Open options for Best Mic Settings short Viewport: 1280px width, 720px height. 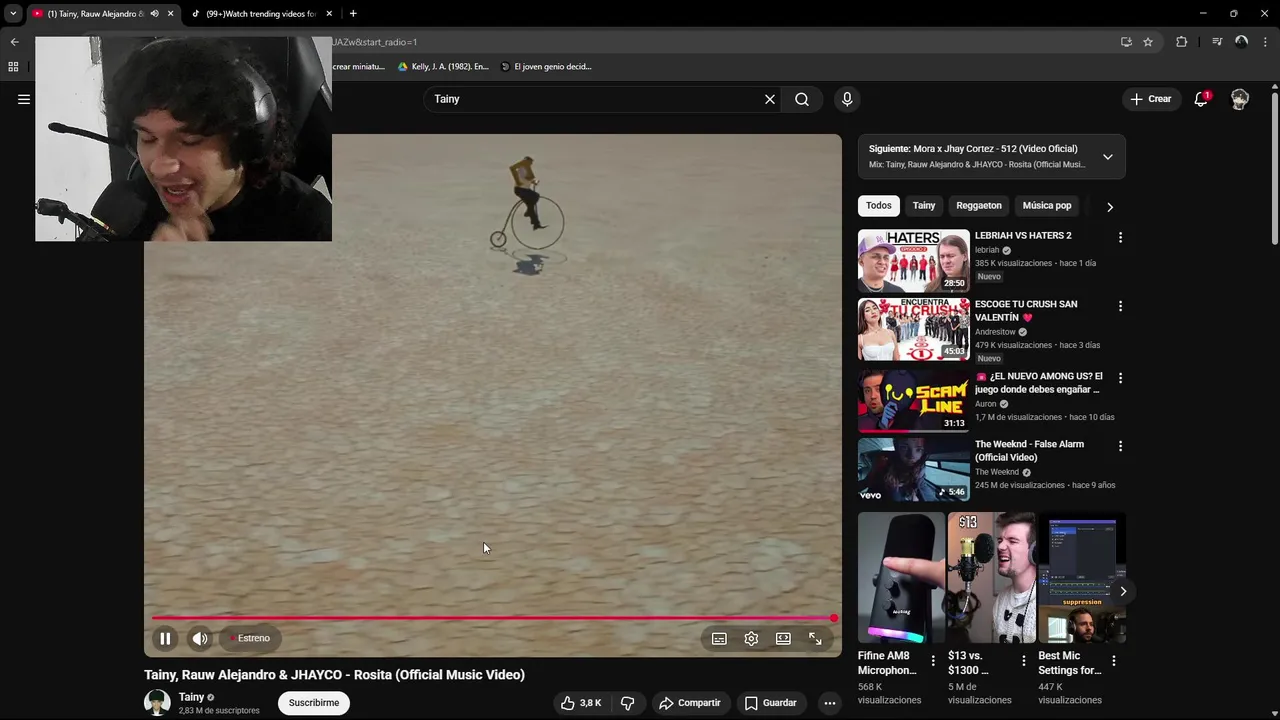pyautogui.click(x=1113, y=661)
